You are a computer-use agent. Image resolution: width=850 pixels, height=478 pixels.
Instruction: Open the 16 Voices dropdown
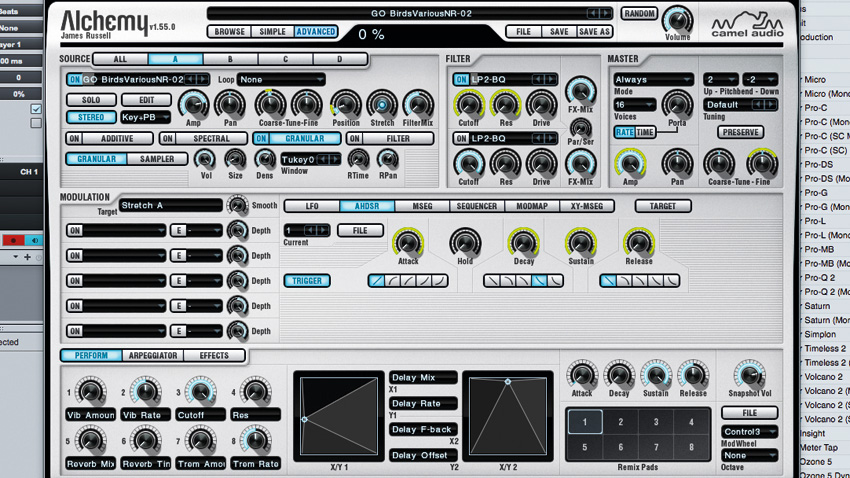[634, 105]
